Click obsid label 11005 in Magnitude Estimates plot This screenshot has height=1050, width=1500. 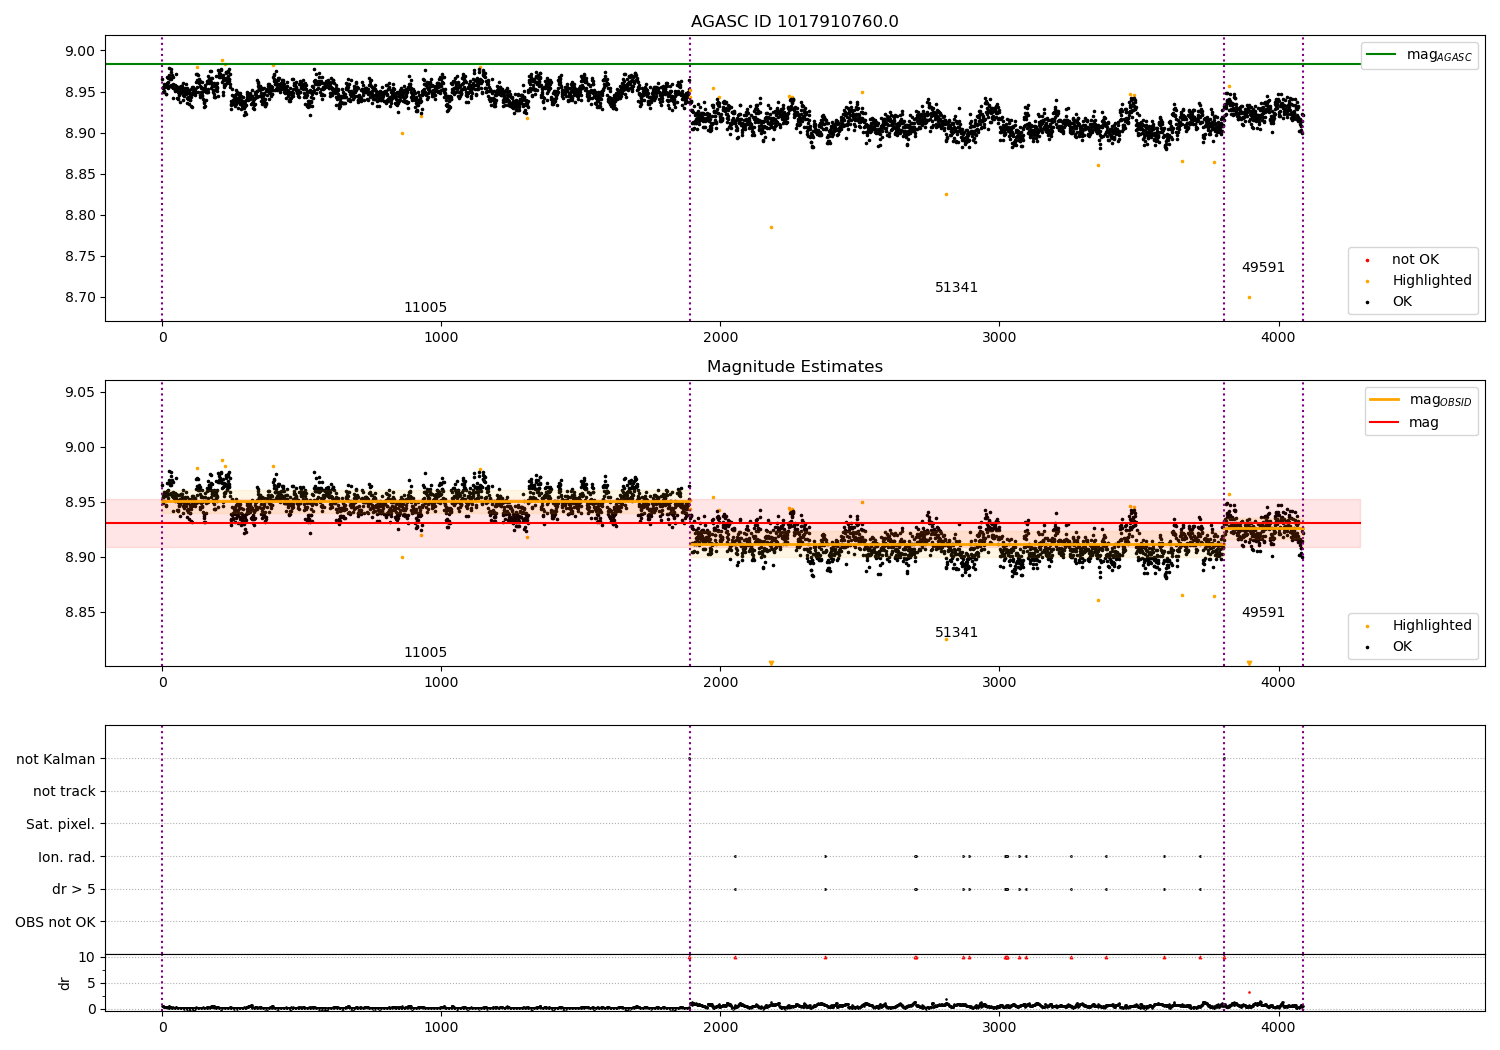[425, 653]
